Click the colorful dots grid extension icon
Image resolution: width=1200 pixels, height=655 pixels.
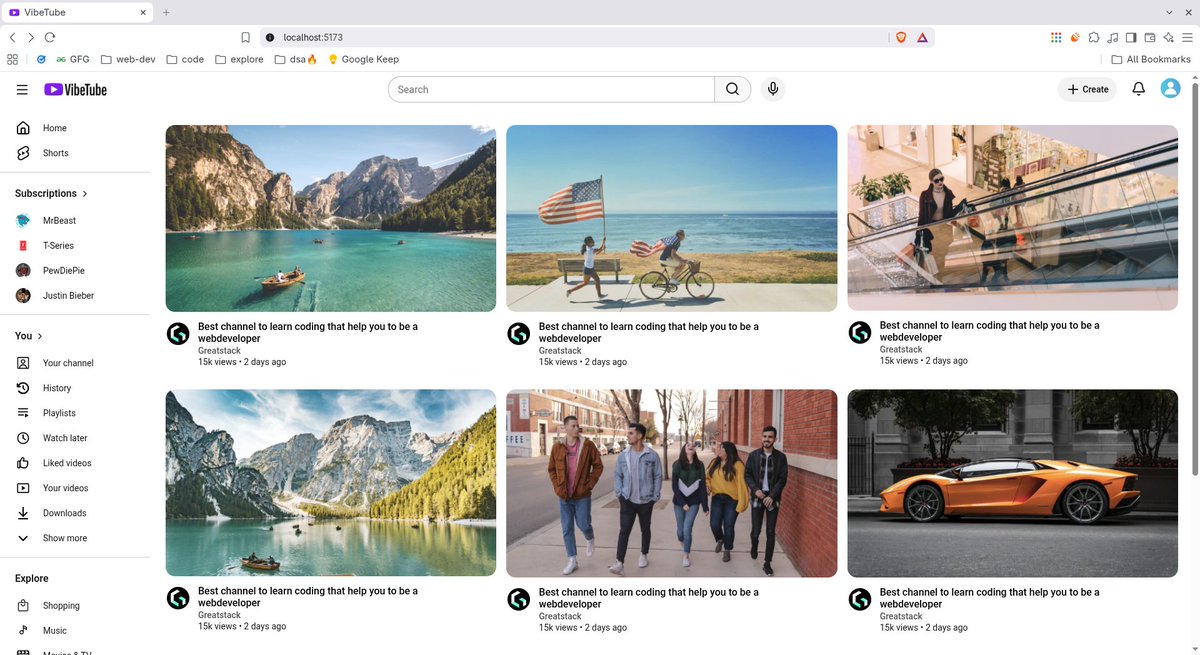pos(1056,37)
